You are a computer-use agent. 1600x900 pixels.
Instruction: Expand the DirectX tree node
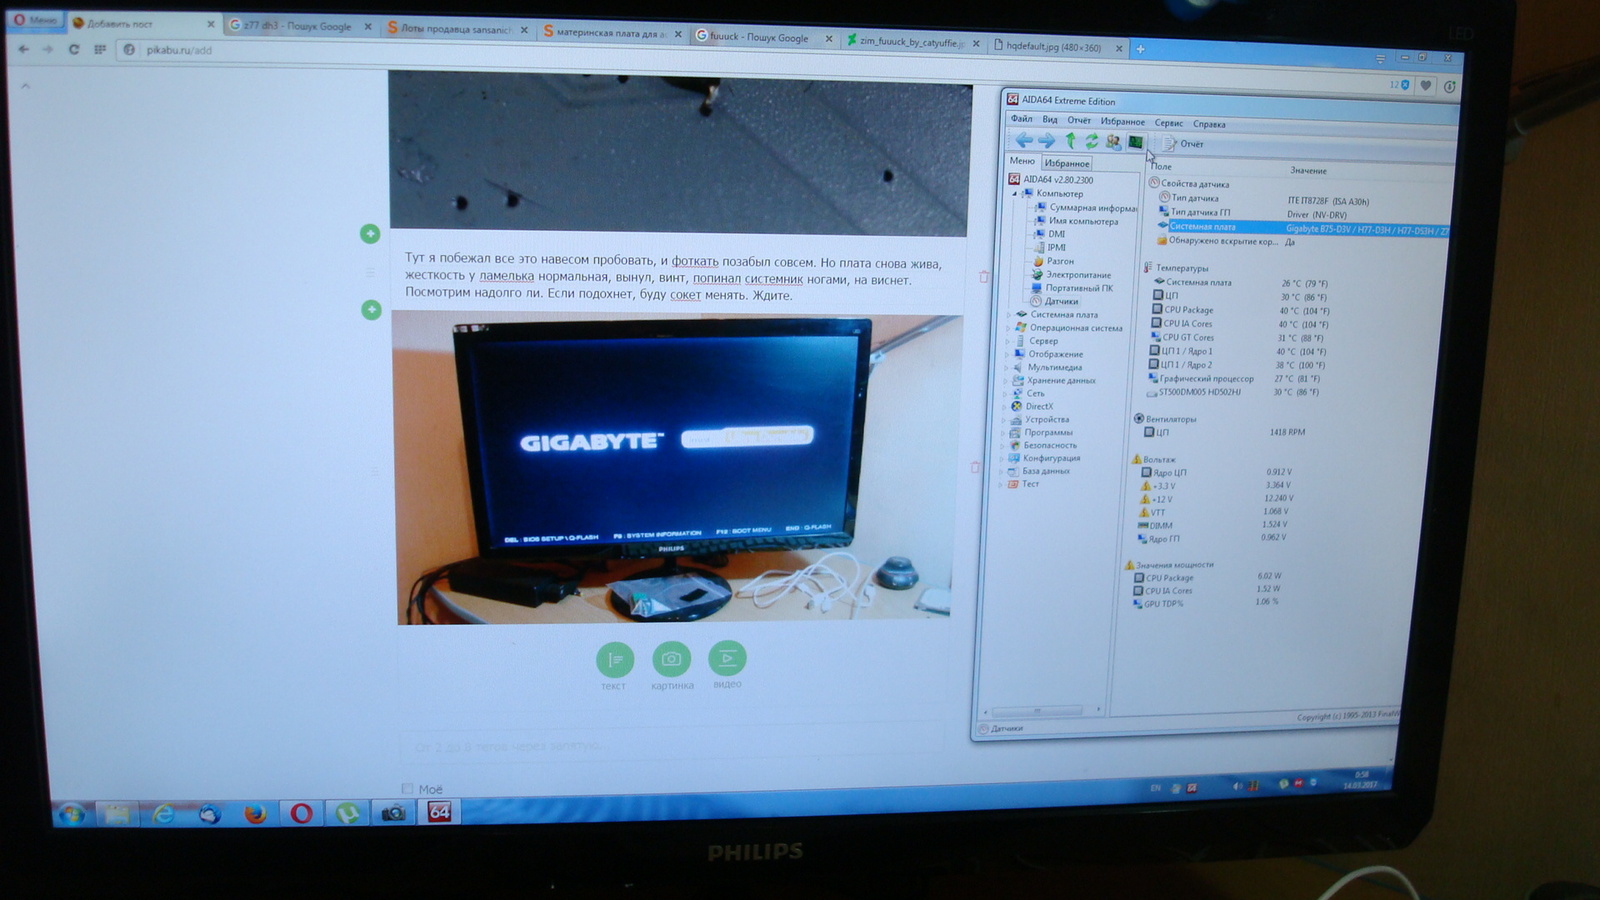pos(1004,406)
